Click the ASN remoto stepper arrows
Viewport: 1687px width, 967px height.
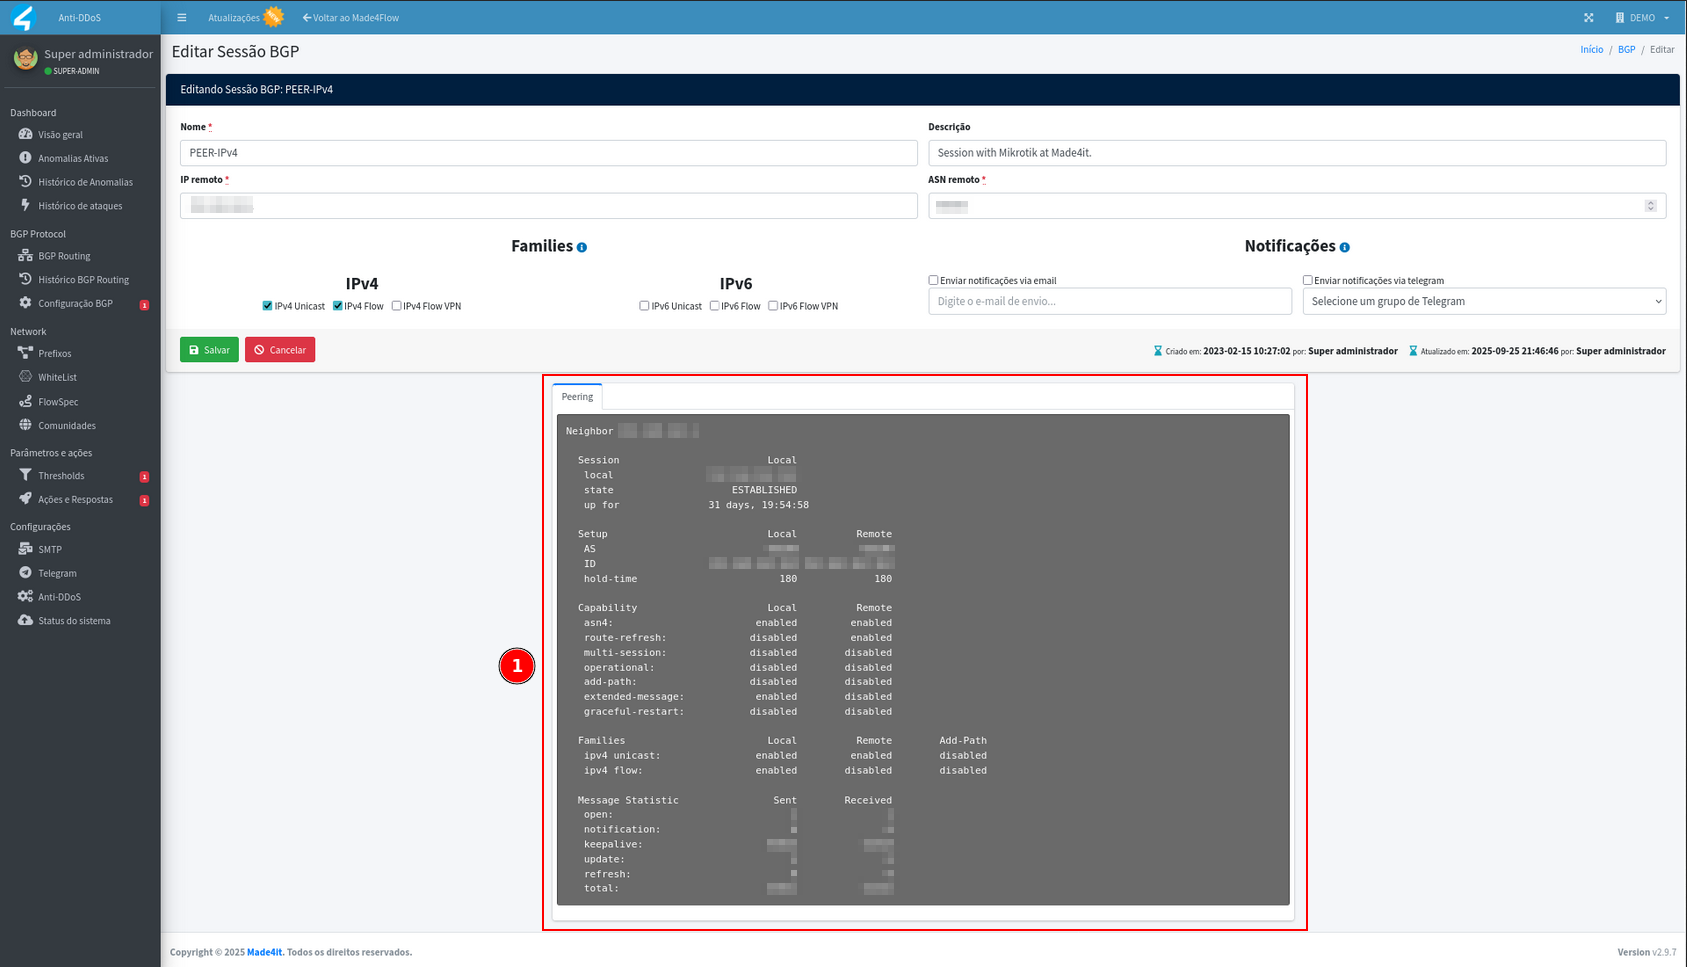click(1650, 206)
